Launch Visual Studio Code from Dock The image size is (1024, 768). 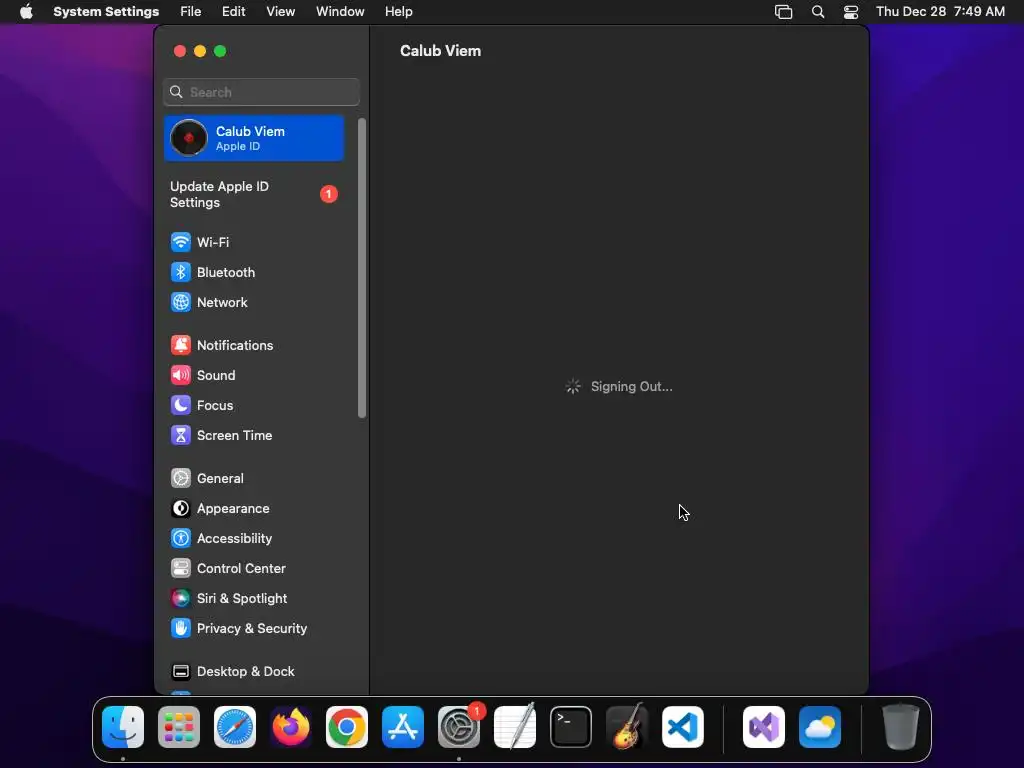click(x=683, y=727)
